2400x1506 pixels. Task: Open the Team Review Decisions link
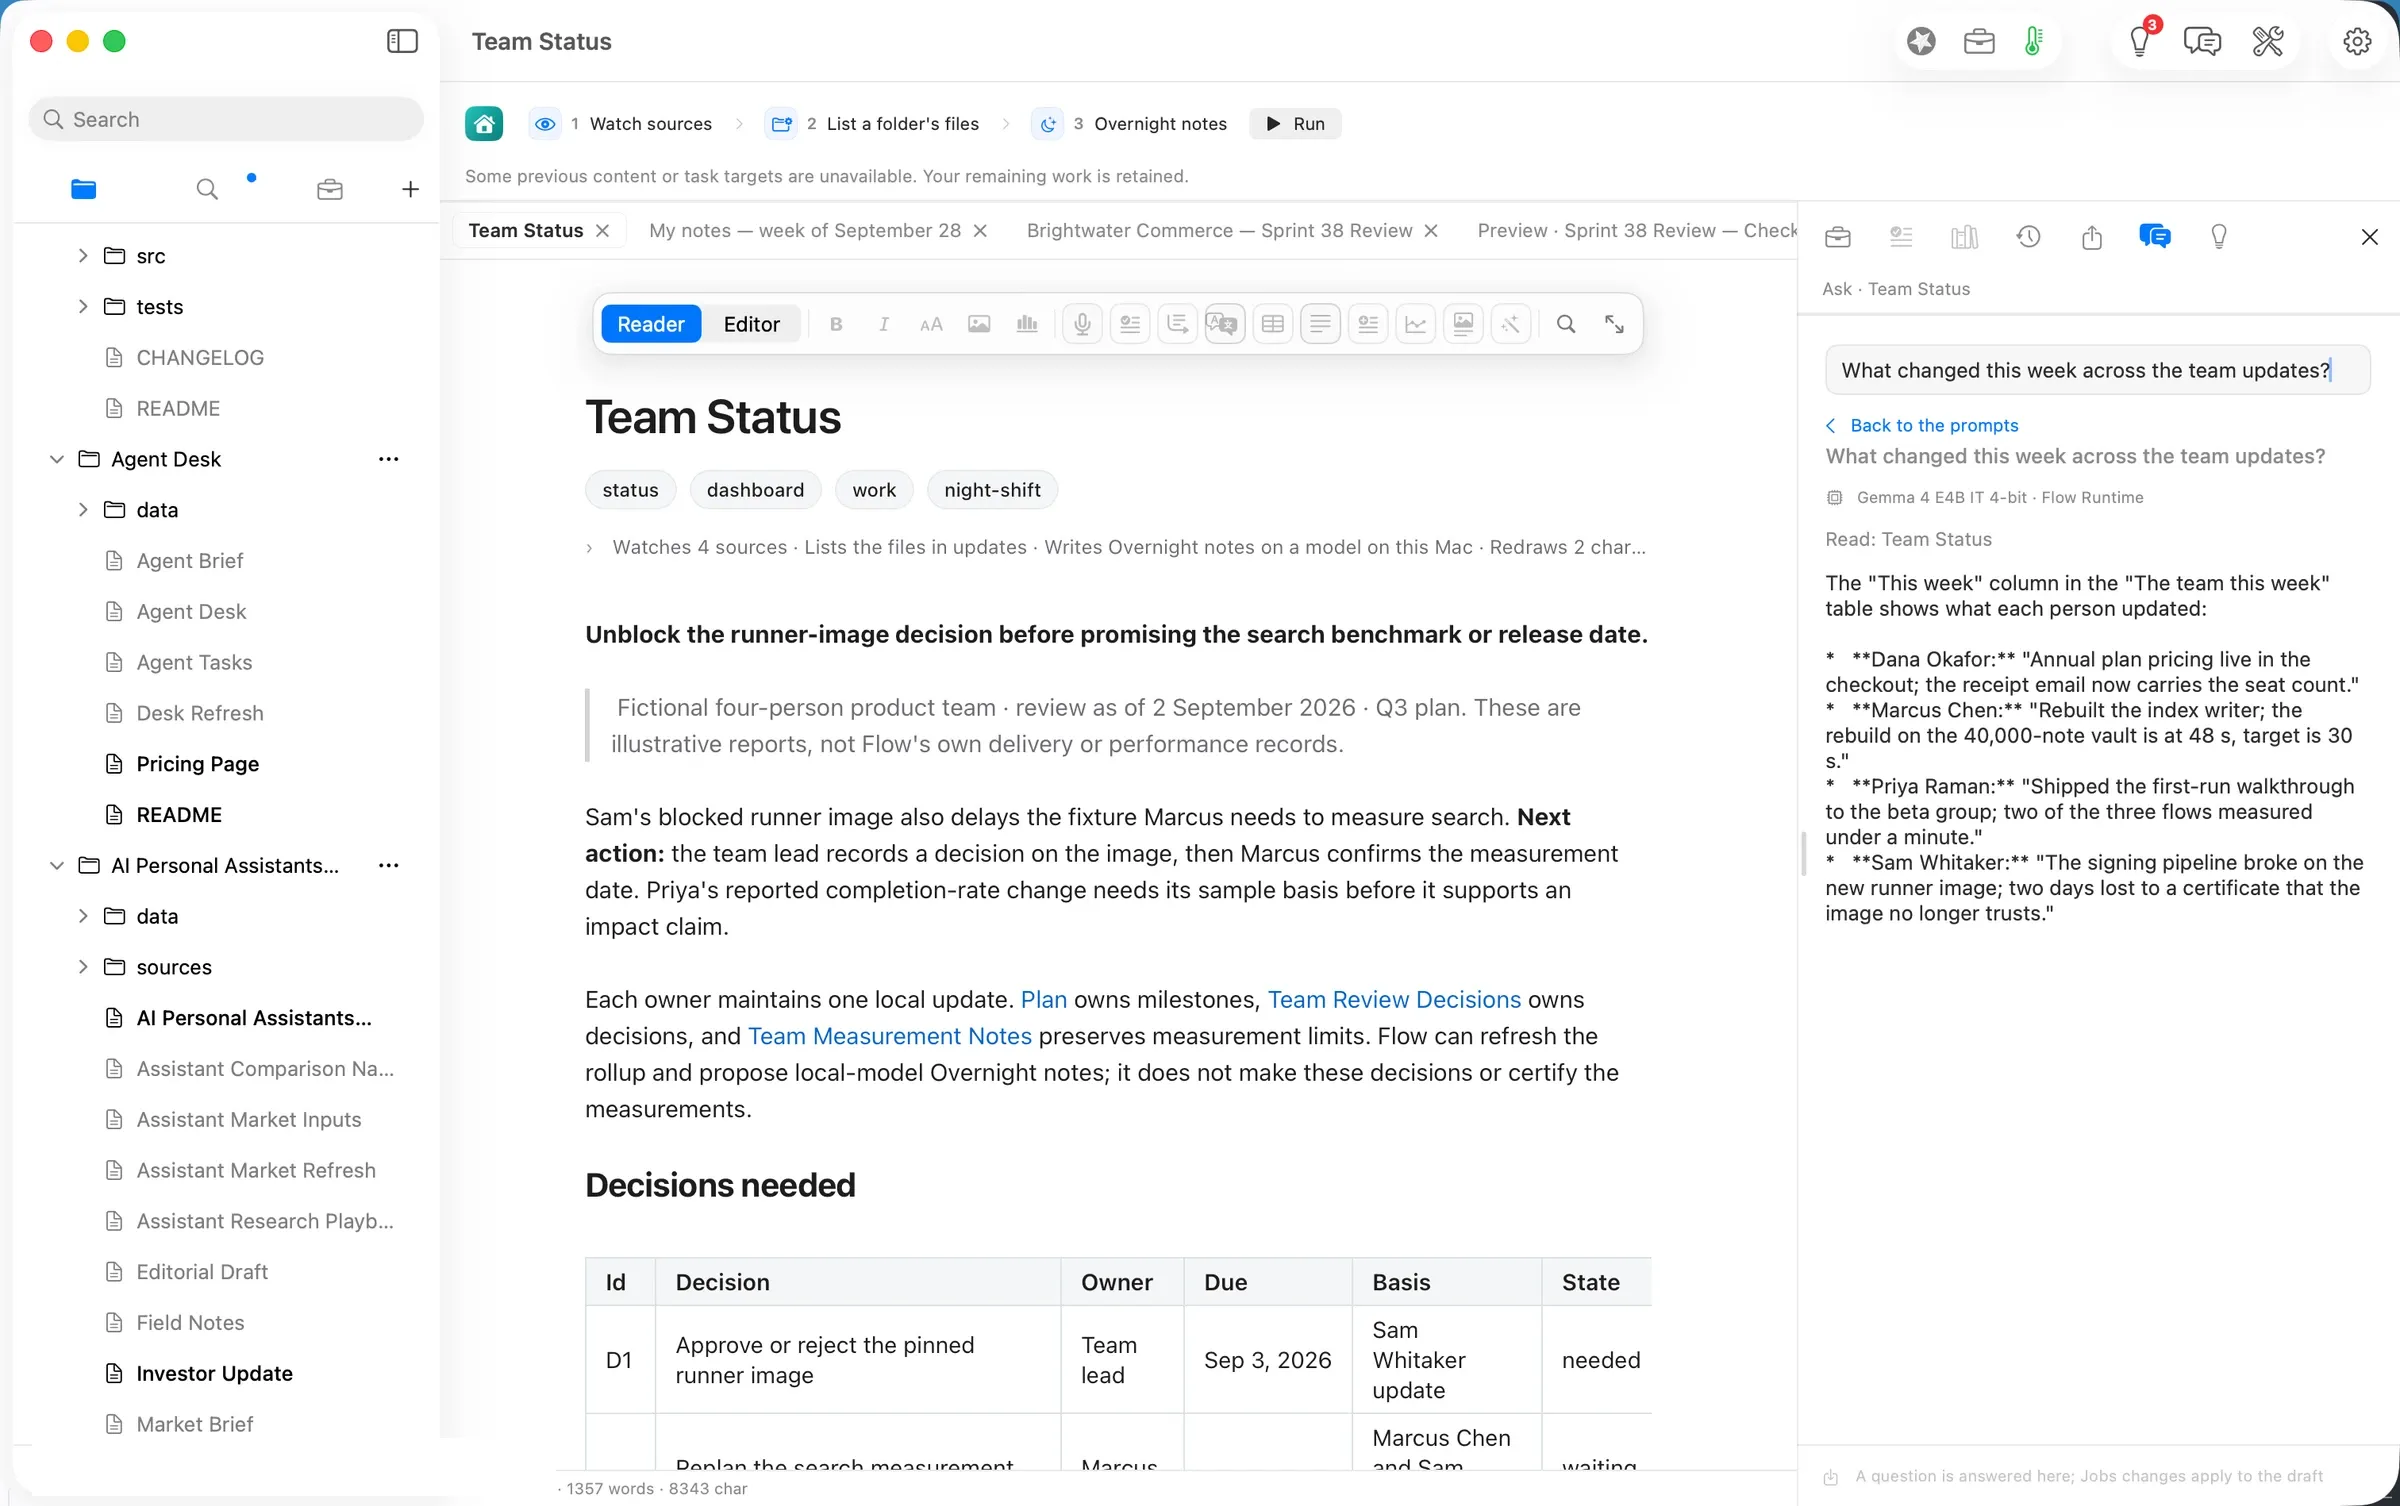tap(1394, 999)
